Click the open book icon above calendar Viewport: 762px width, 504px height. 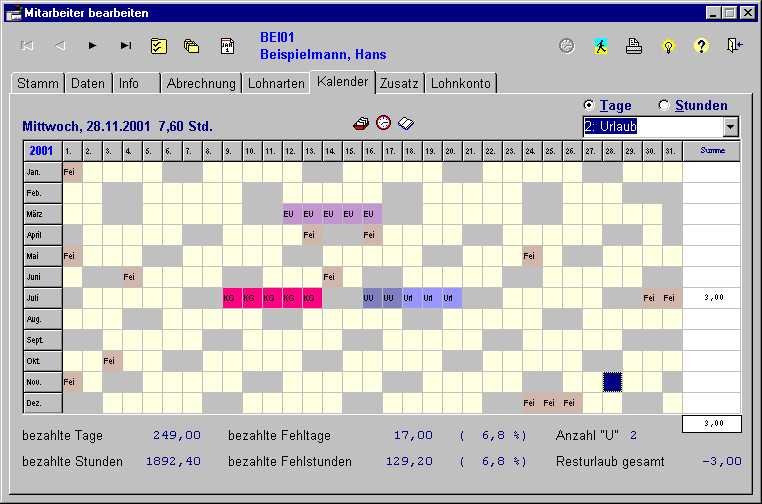[x=405, y=123]
